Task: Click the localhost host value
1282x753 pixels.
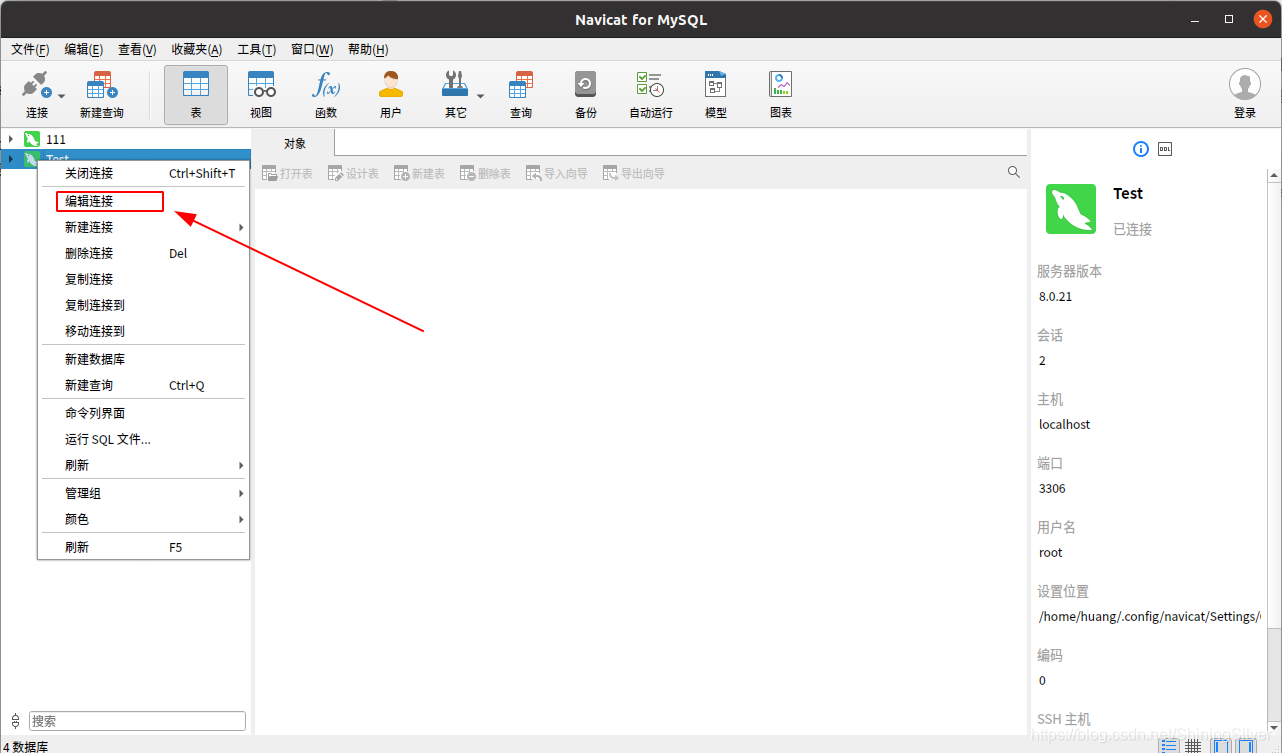Action: pyautogui.click(x=1065, y=424)
